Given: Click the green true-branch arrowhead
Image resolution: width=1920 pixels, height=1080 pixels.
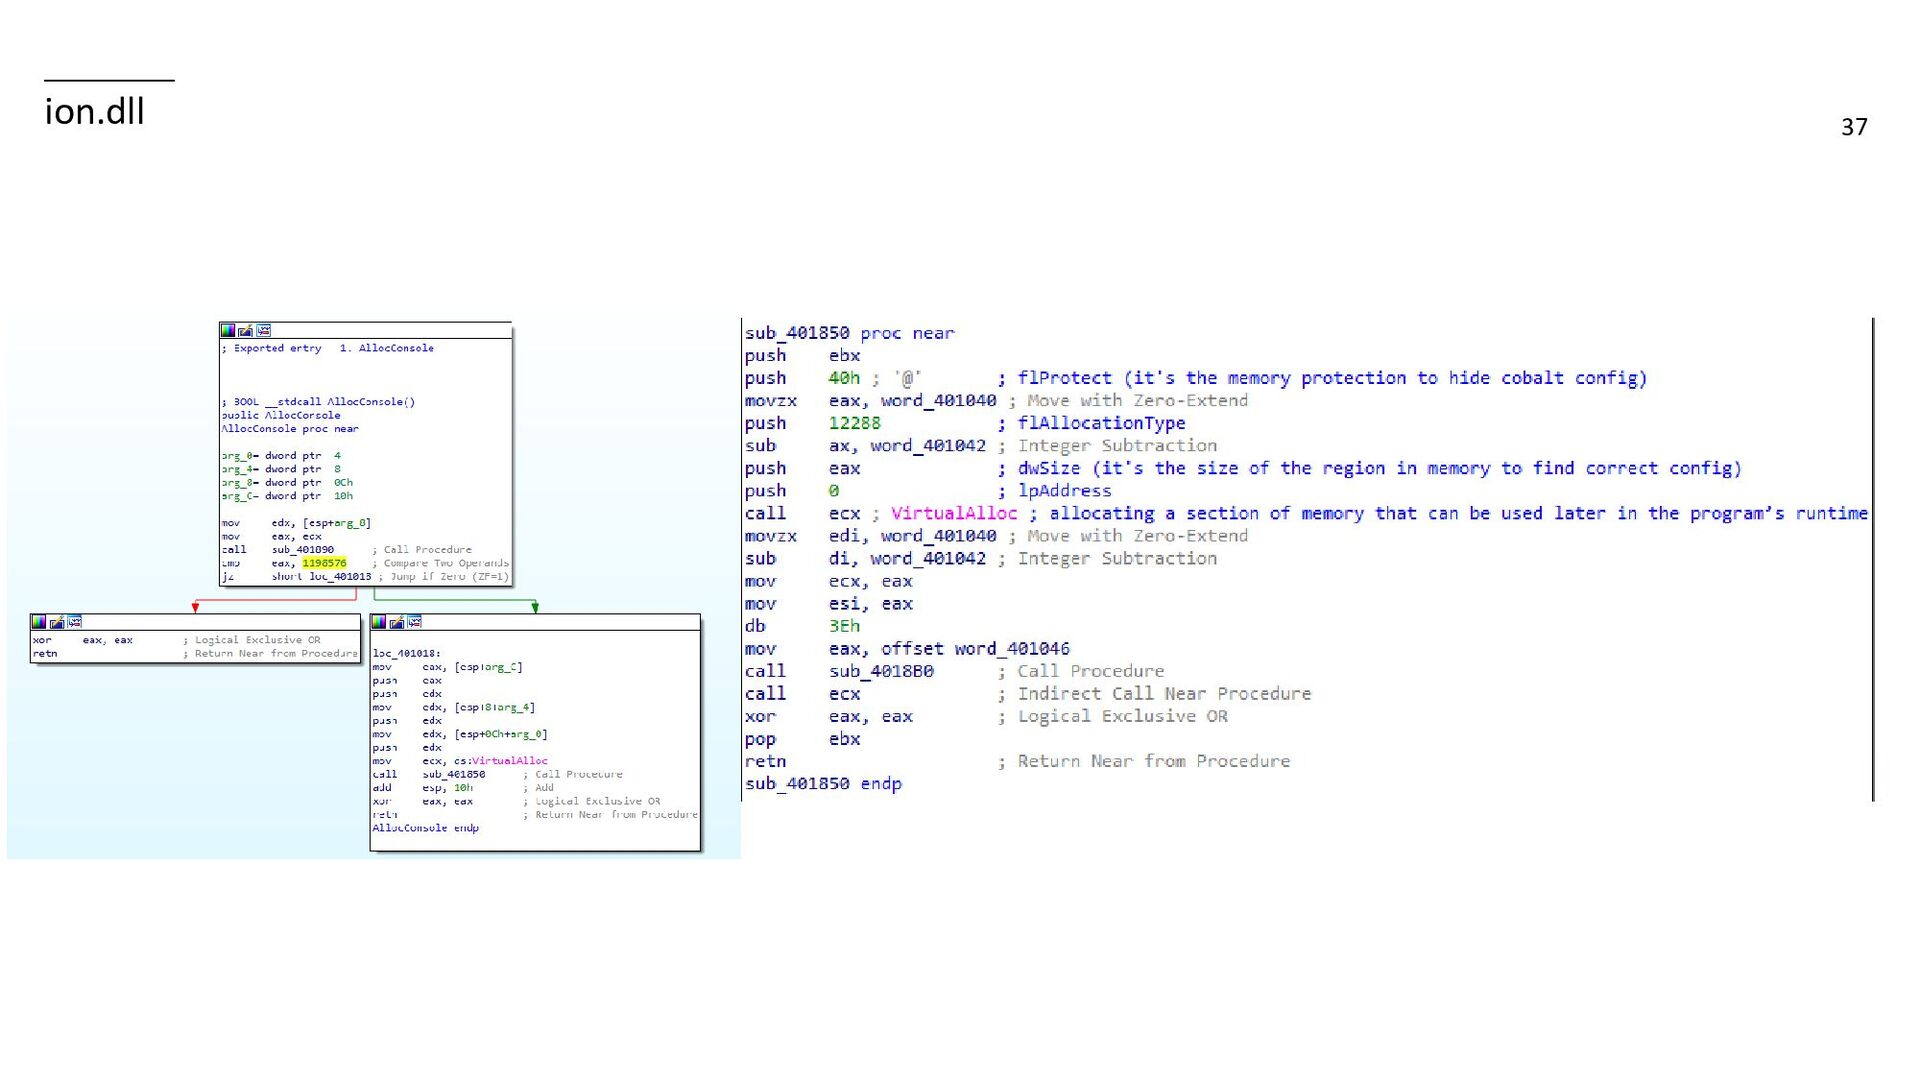Looking at the screenshot, I should 535,608.
